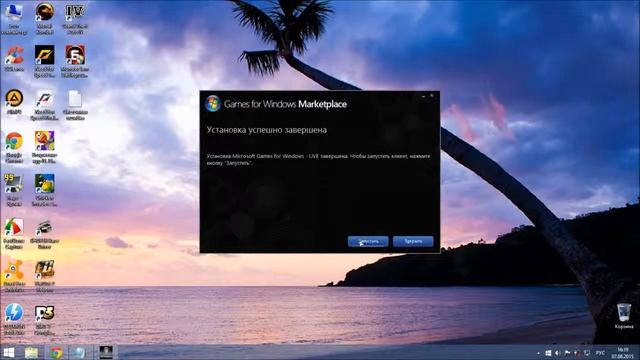The width and height of the screenshot is (640, 360).
Task: Open the Fraps 99 desktop shortcut
Action: (x=14, y=191)
